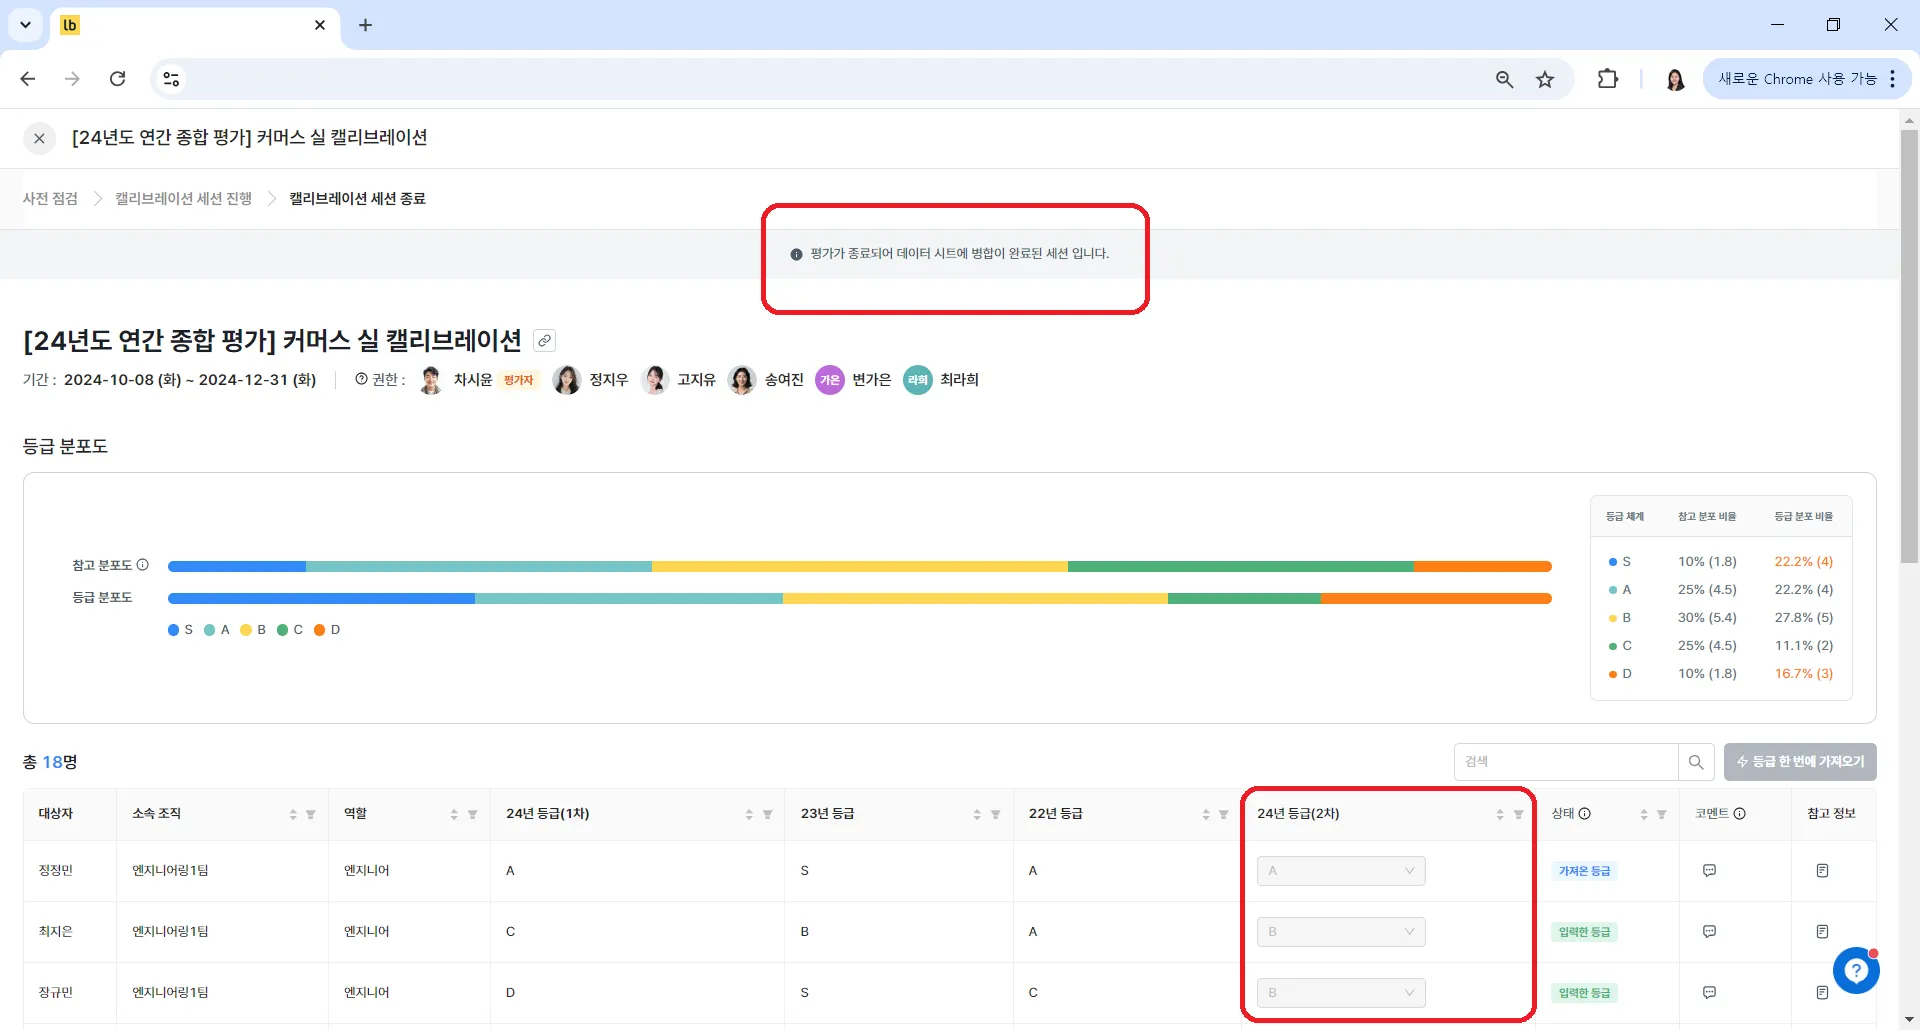Sort the 24년 등급(1차) column
Screen dimensions: 1920x1030
coord(749,815)
